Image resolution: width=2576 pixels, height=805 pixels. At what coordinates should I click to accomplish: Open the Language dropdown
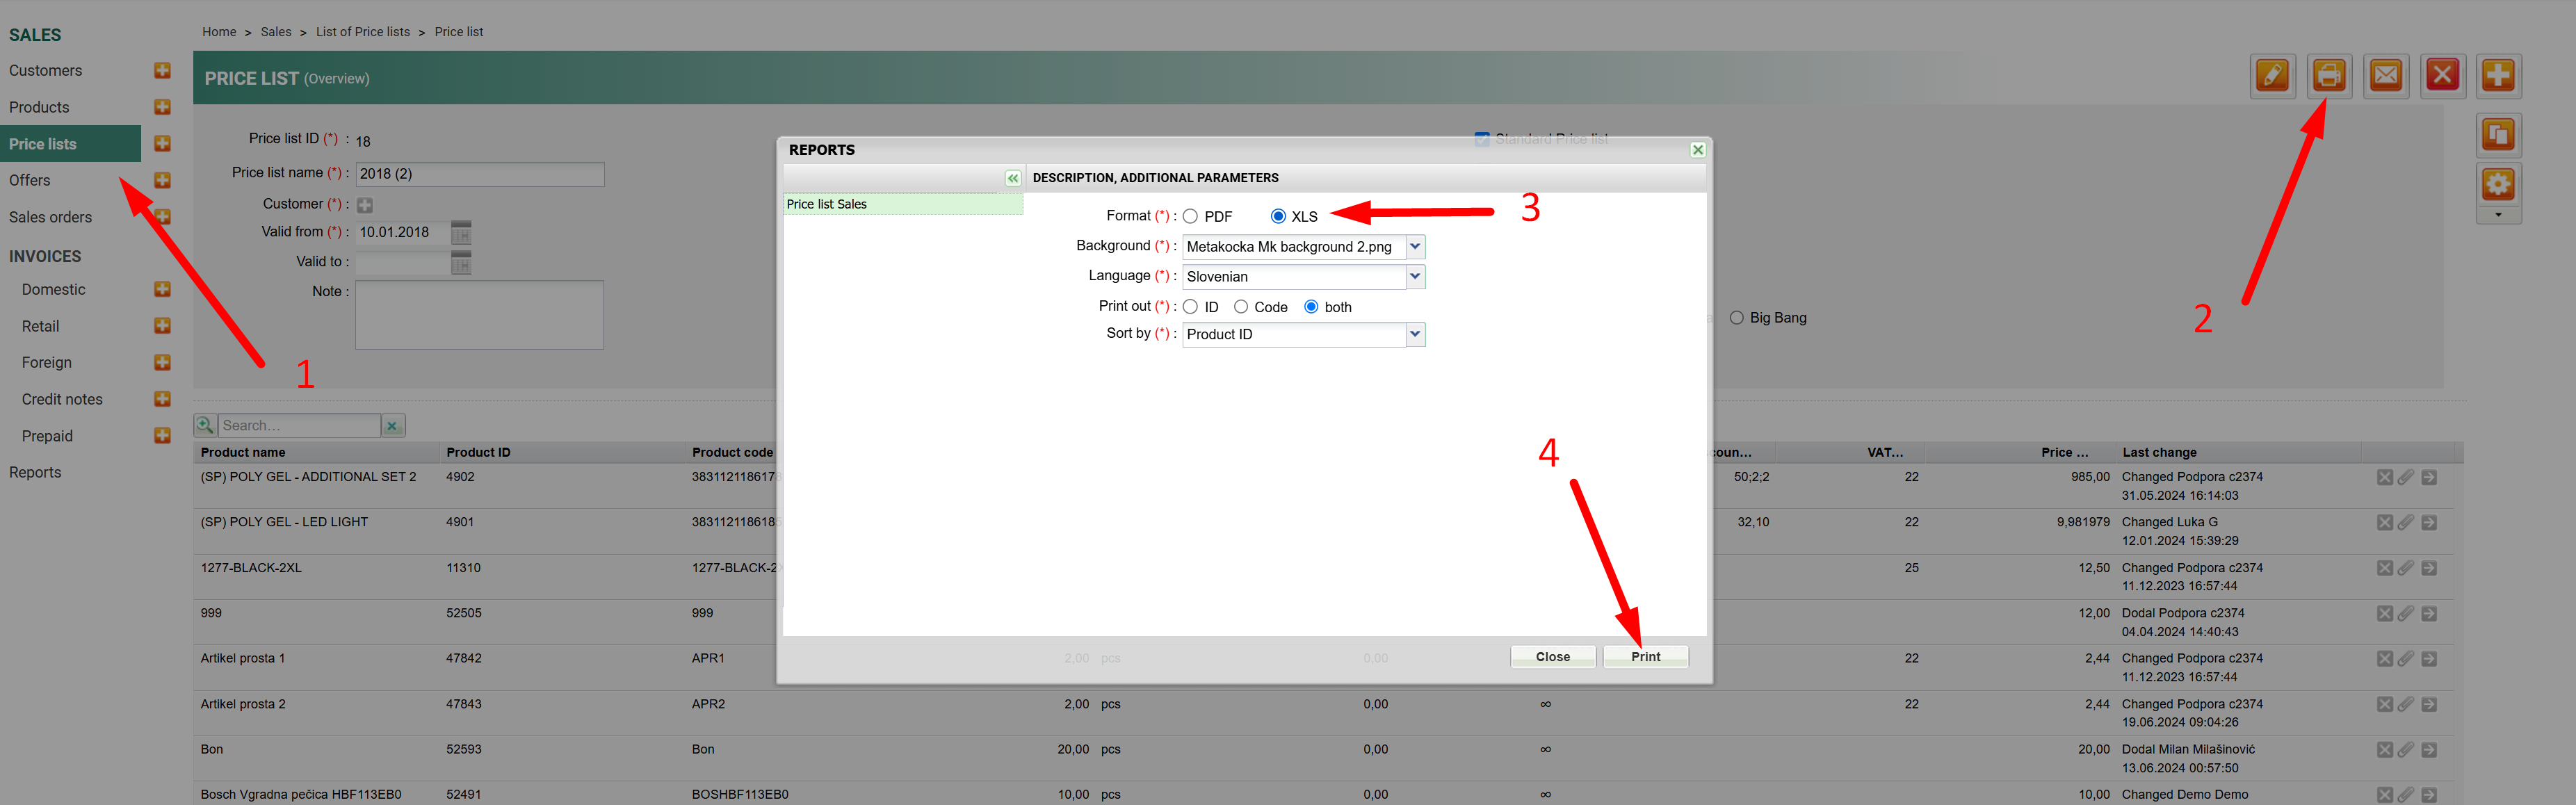pos(1414,277)
